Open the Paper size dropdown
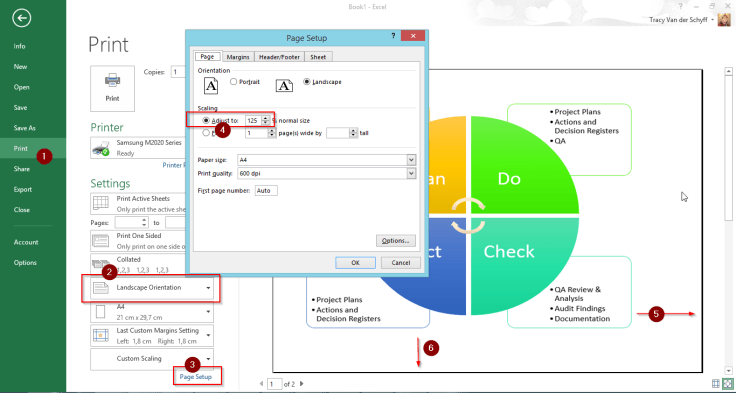This screenshot has height=393, width=736. click(411, 160)
